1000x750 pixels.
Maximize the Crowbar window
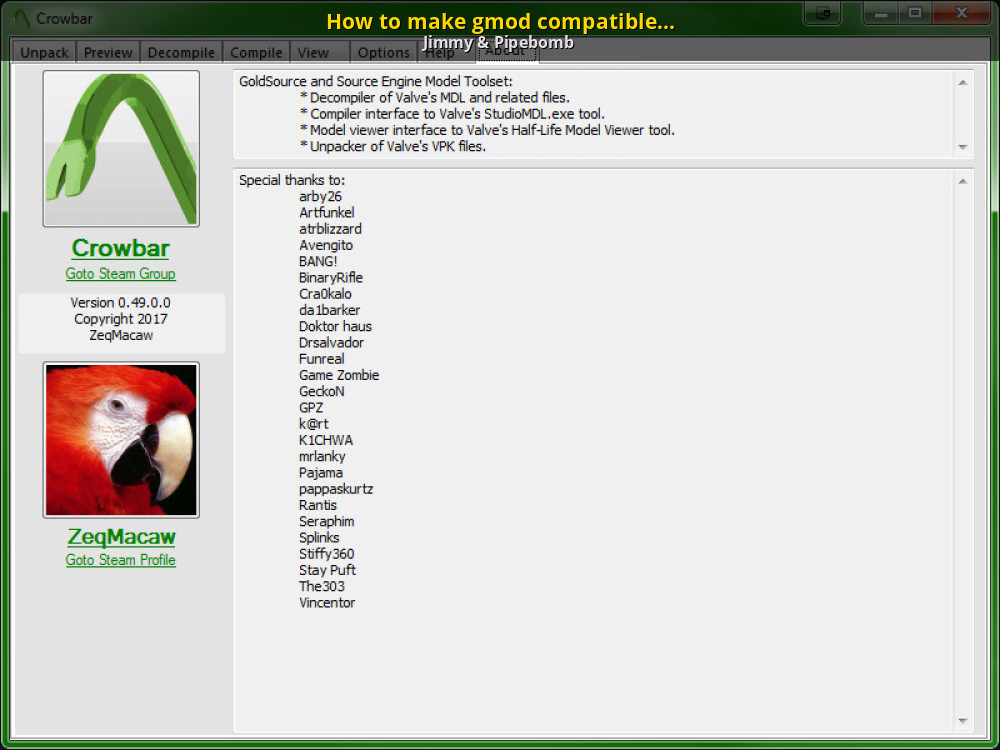913,13
